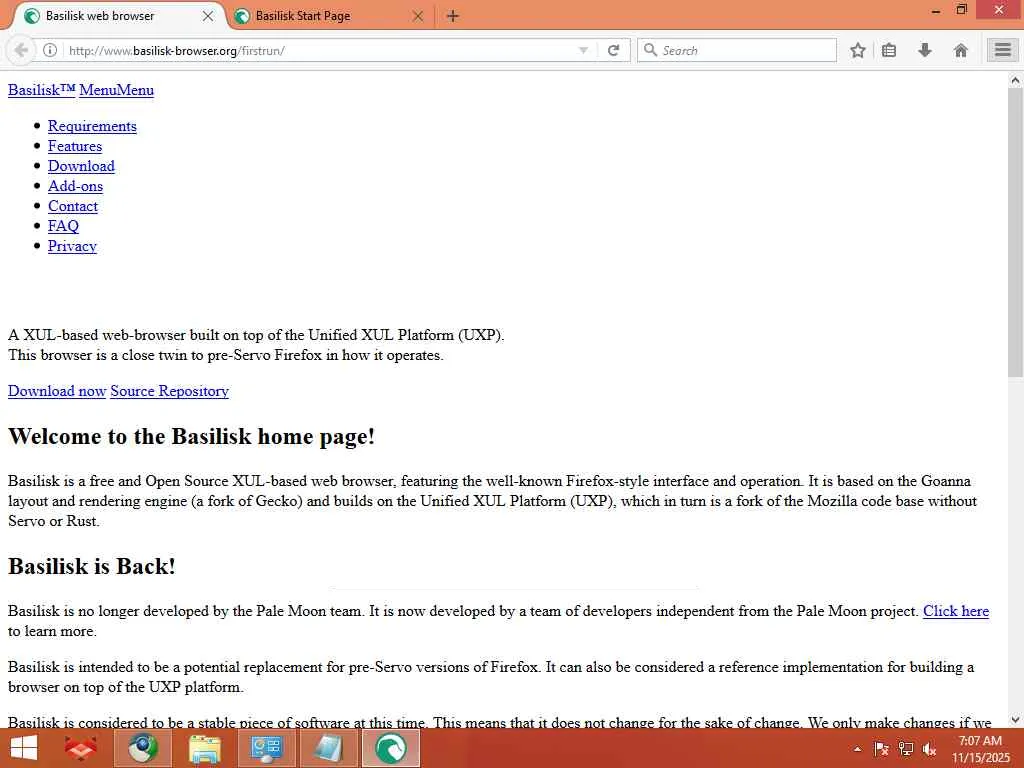
Task: Go back with the back arrow button
Action: [x=21, y=50]
